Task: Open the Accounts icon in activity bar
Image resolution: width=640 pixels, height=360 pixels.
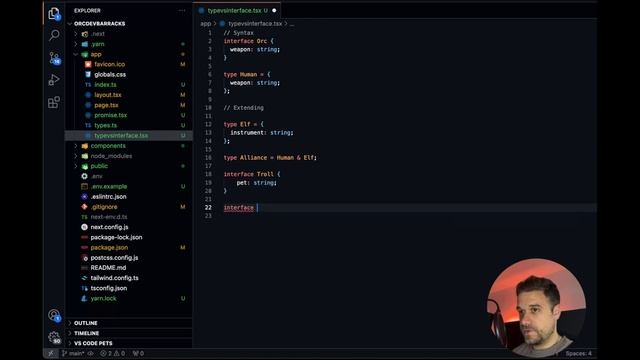Action: click(x=54, y=315)
